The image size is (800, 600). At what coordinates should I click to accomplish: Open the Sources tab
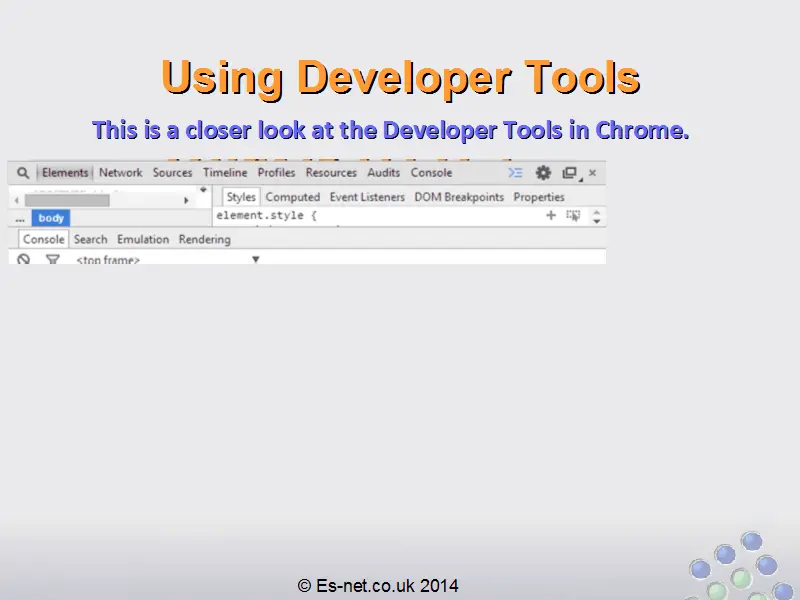pyautogui.click(x=172, y=173)
